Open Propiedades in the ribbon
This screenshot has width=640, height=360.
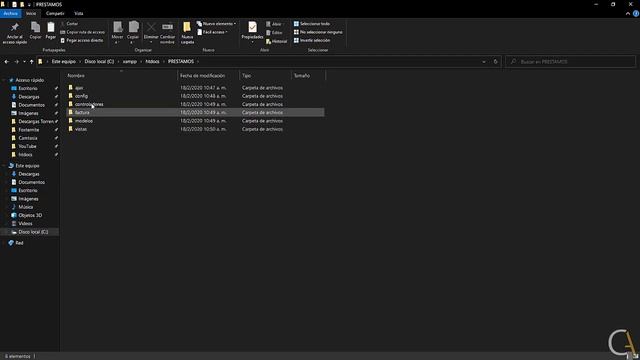252,33
